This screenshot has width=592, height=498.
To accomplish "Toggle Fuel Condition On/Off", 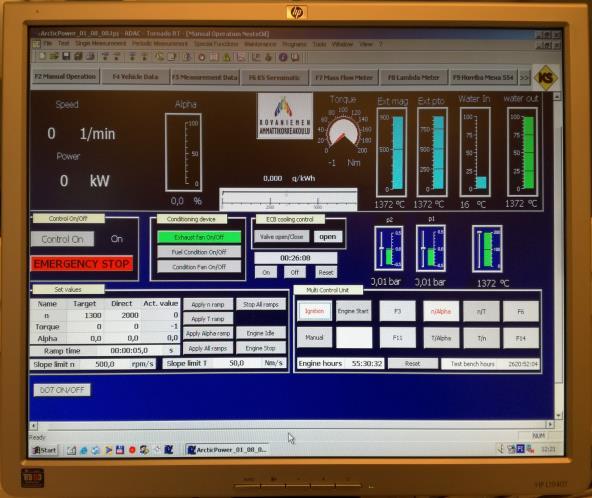I will 199,252.
